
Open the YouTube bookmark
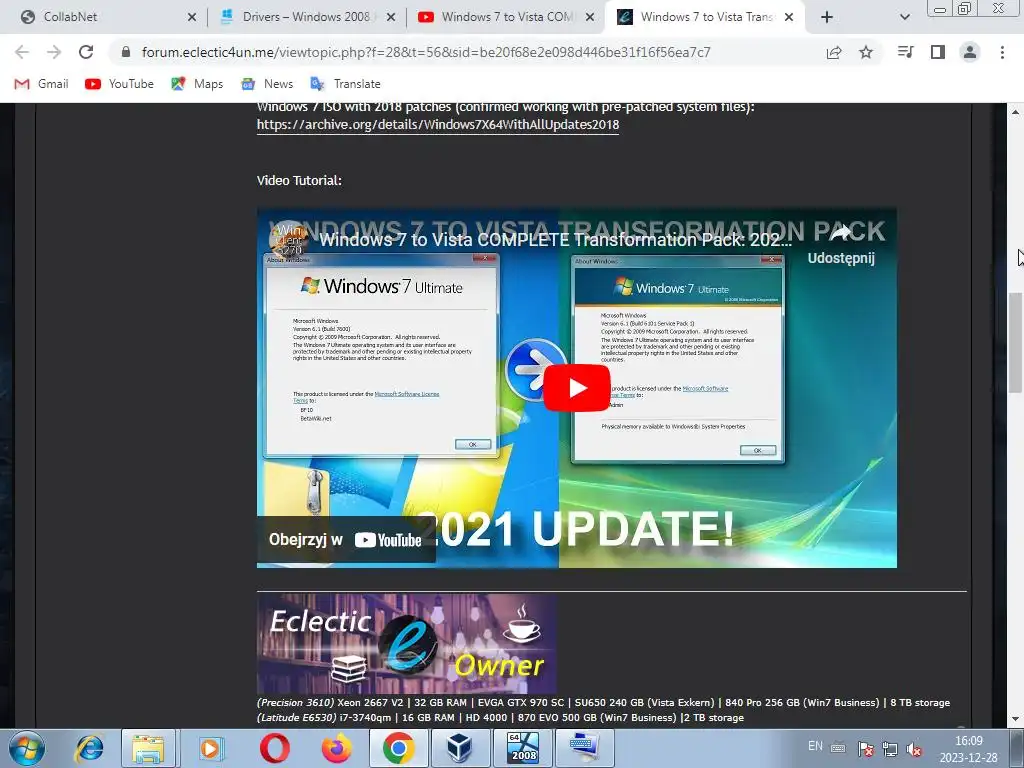click(120, 84)
